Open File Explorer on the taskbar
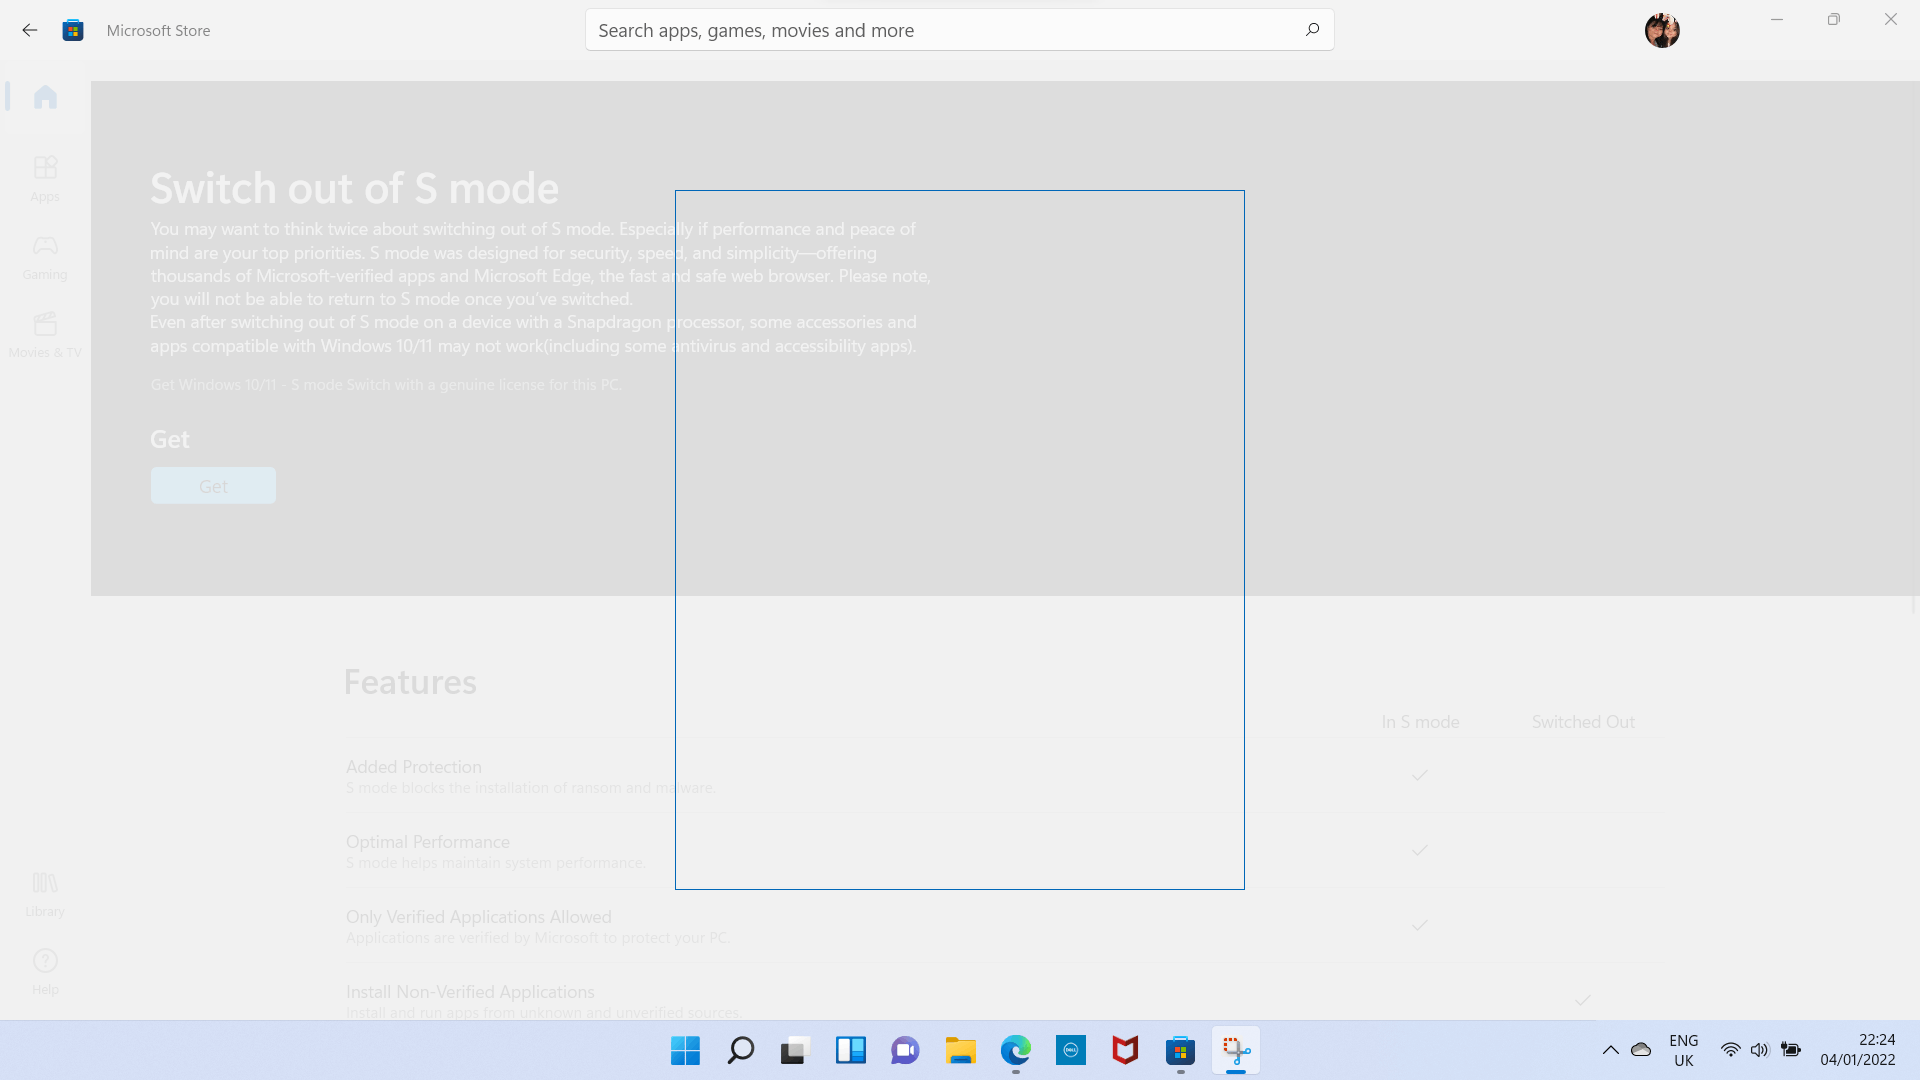The width and height of the screenshot is (1920, 1080). [x=960, y=1050]
